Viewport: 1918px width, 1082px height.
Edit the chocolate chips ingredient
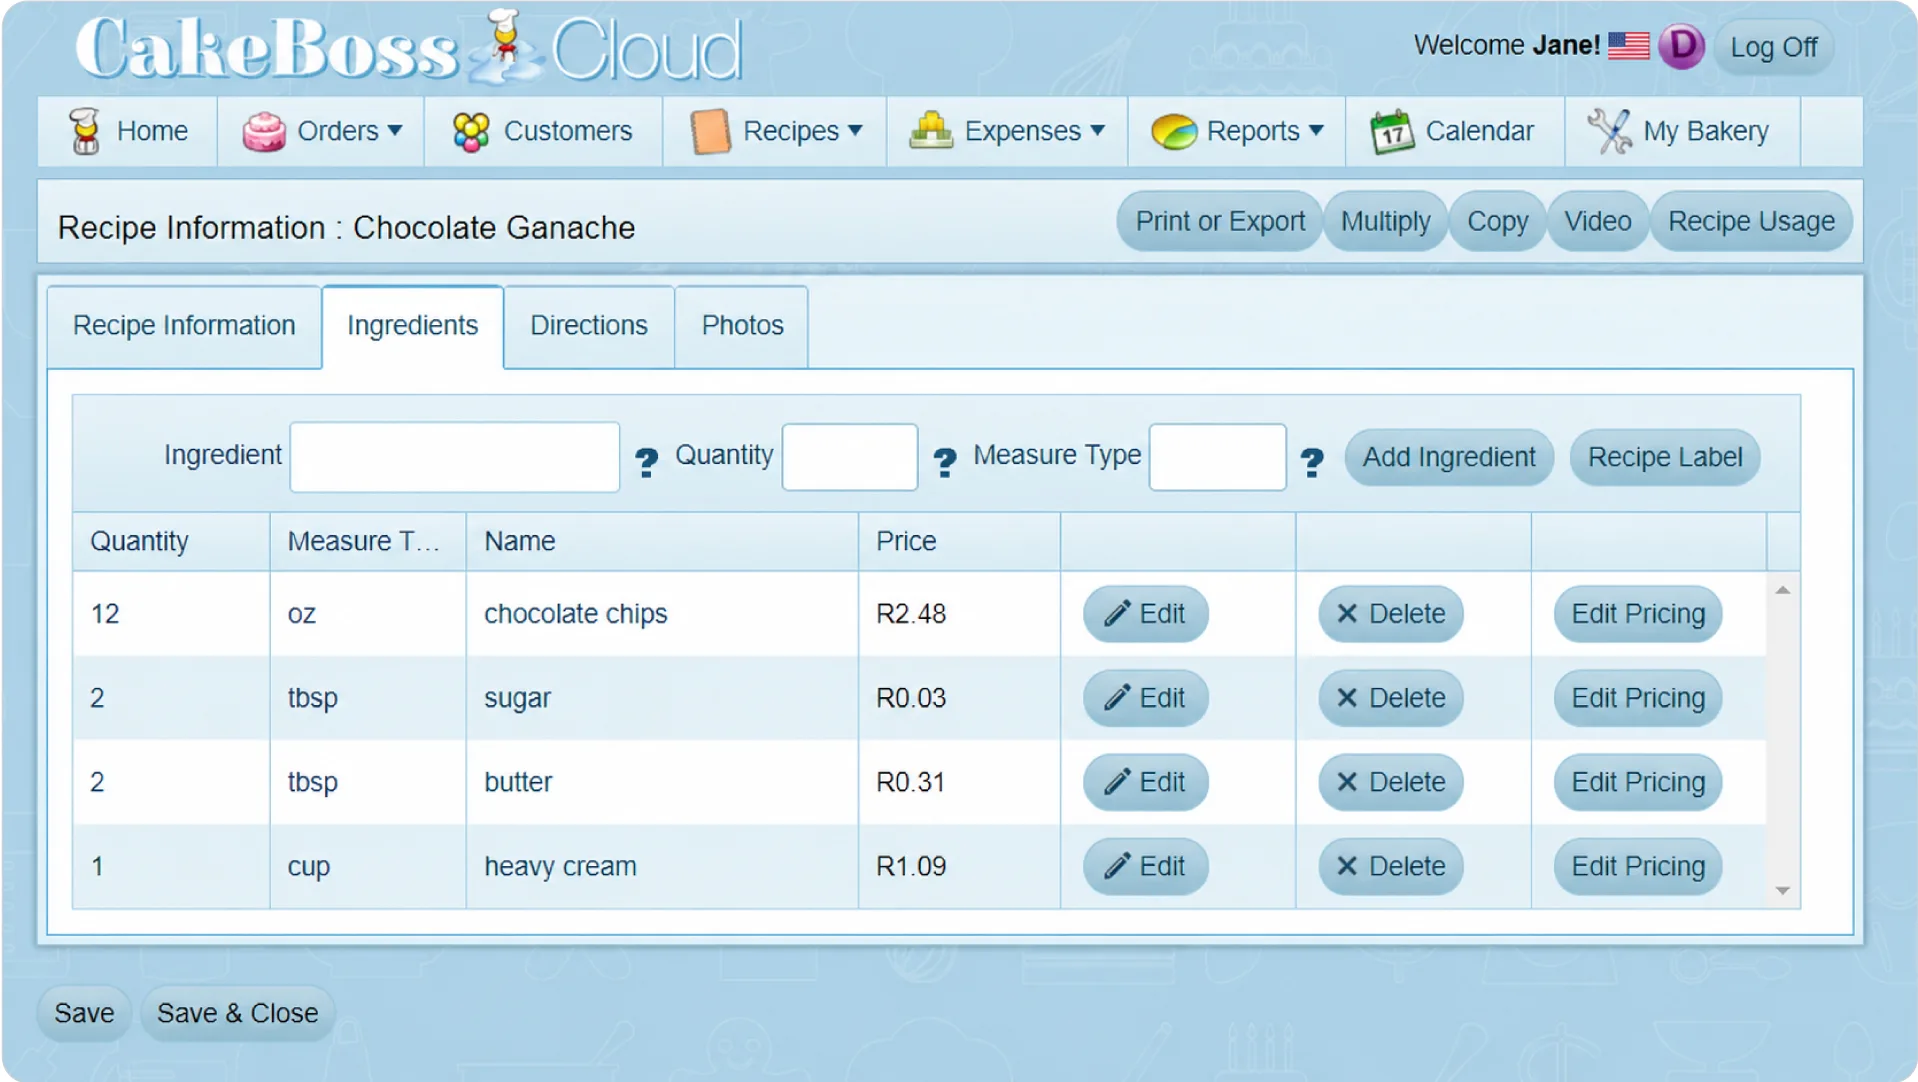(1145, 614)
